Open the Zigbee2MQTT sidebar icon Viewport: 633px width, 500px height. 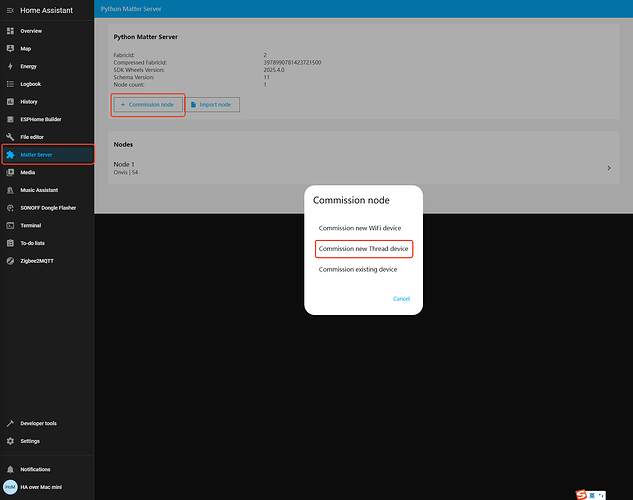(x=10, y=261)
